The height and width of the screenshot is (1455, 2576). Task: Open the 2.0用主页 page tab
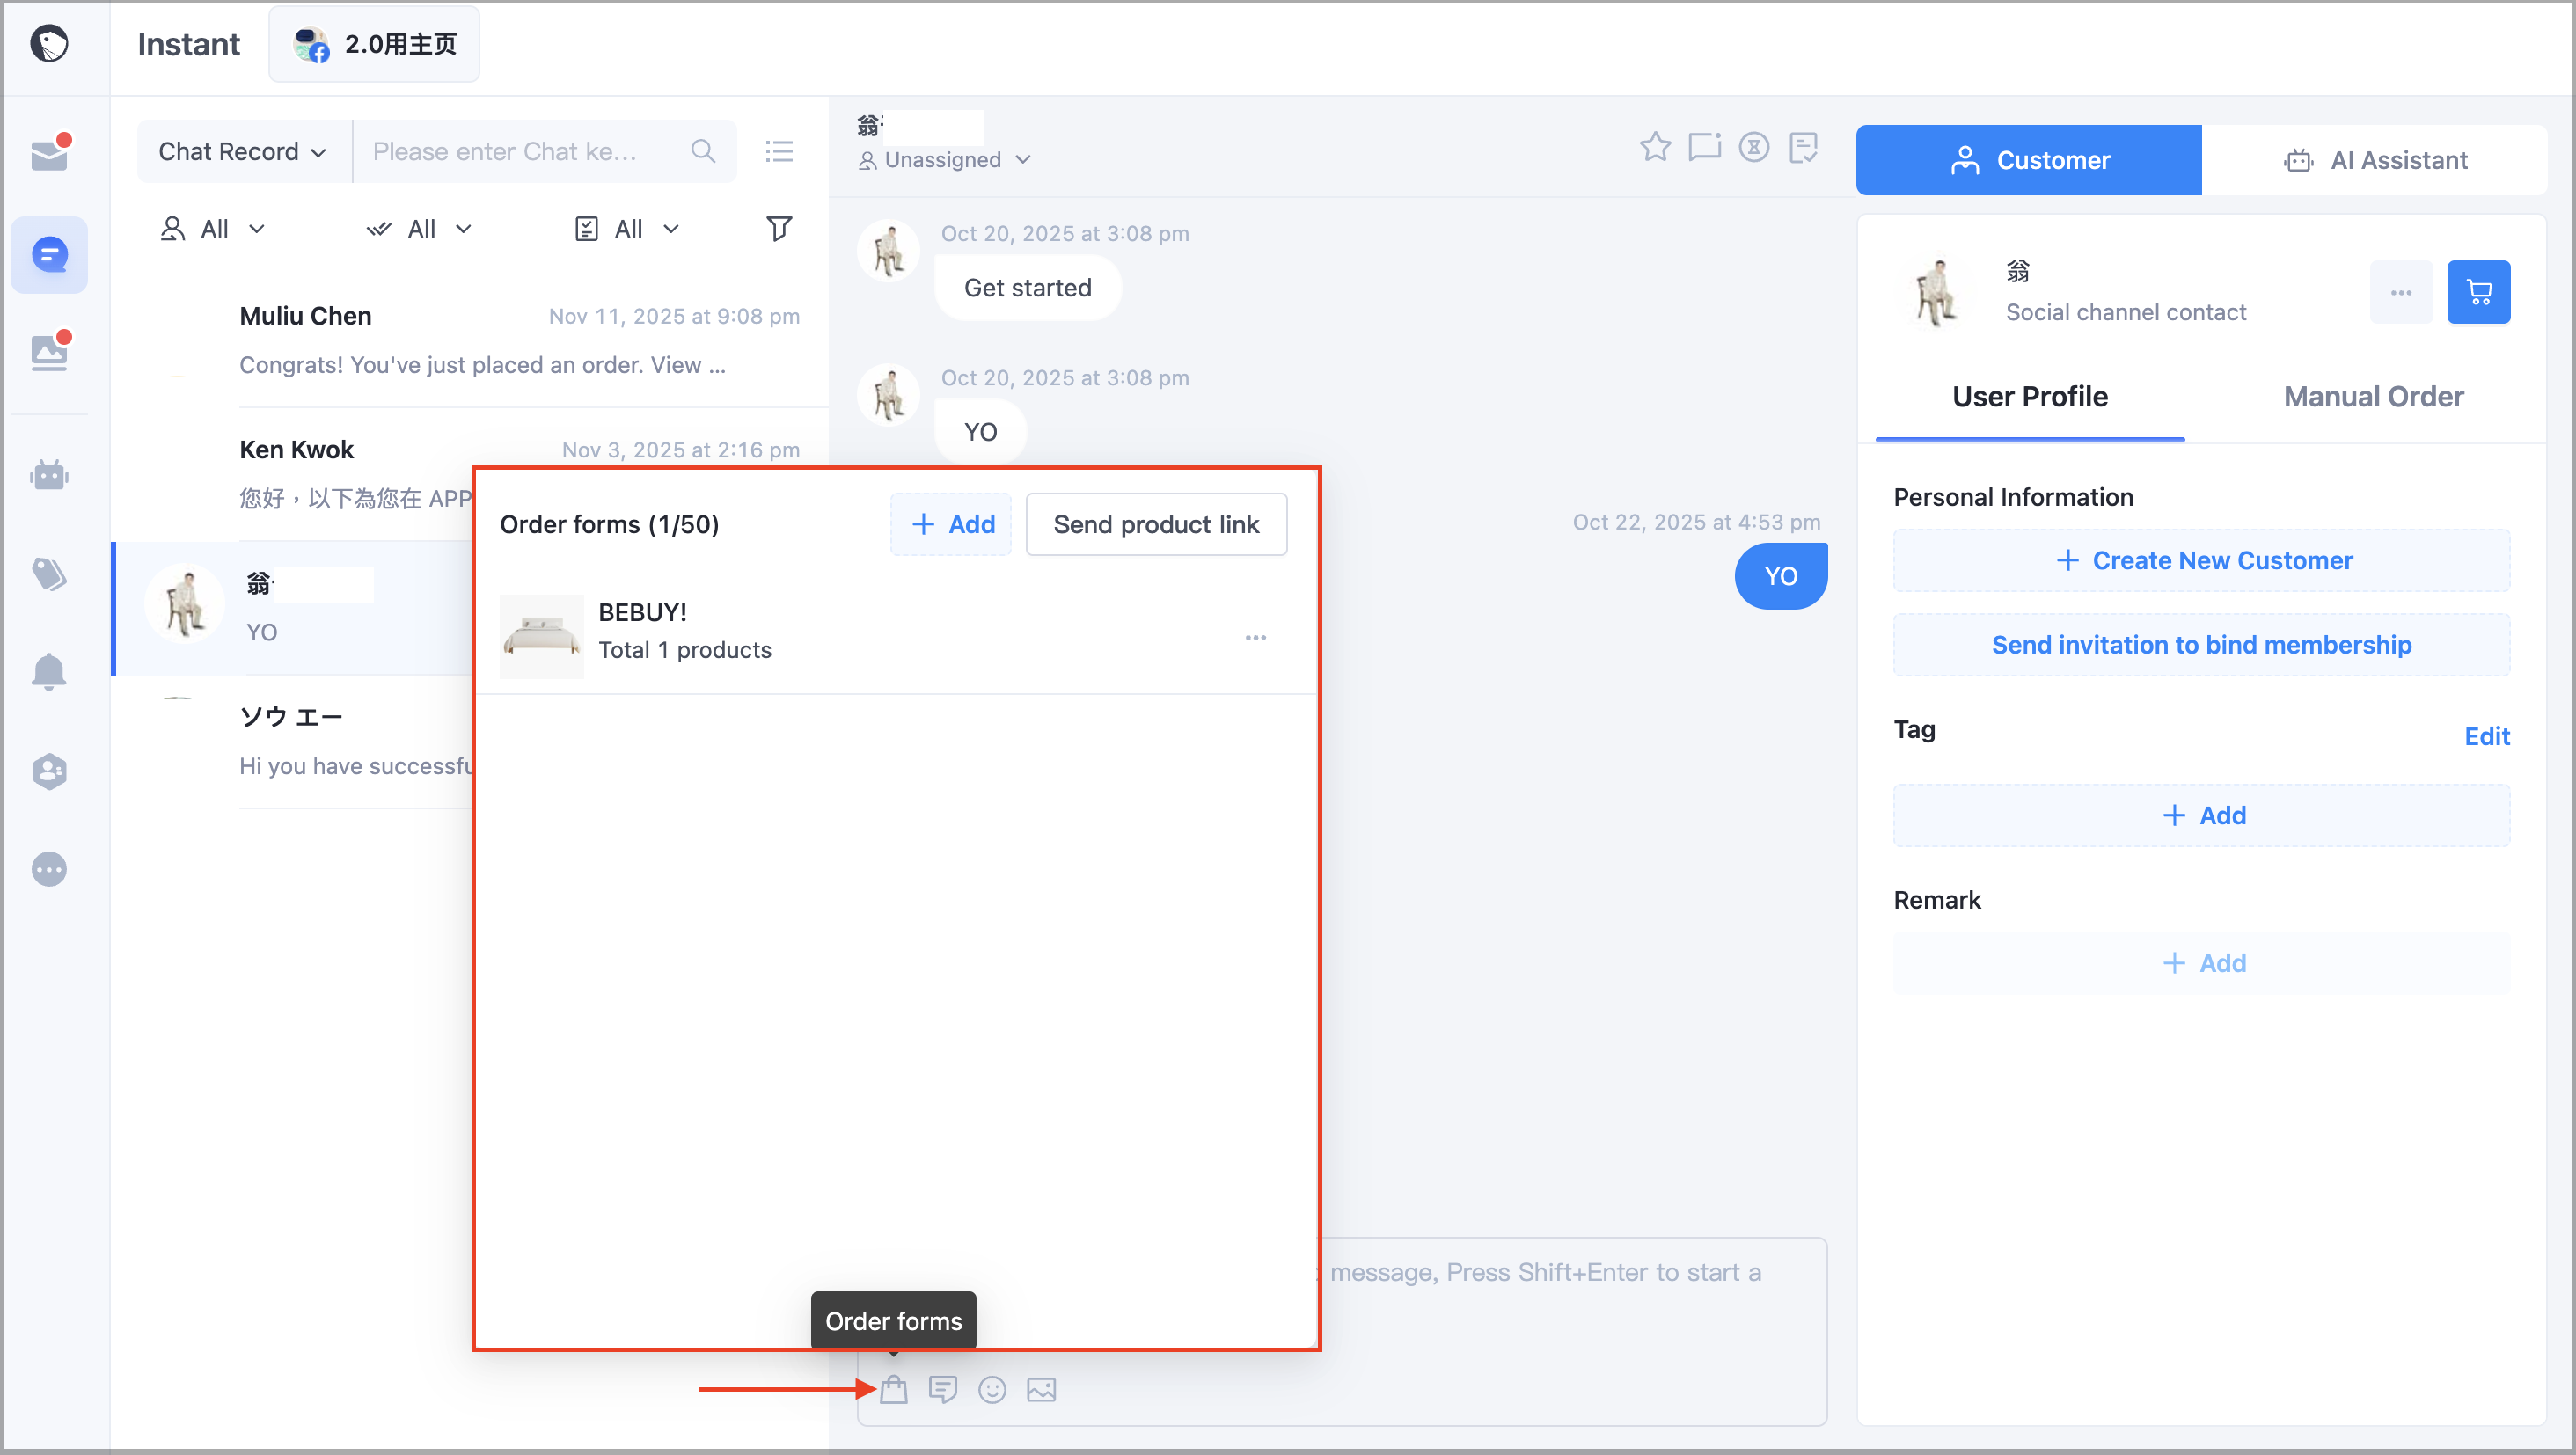(375, 44)
